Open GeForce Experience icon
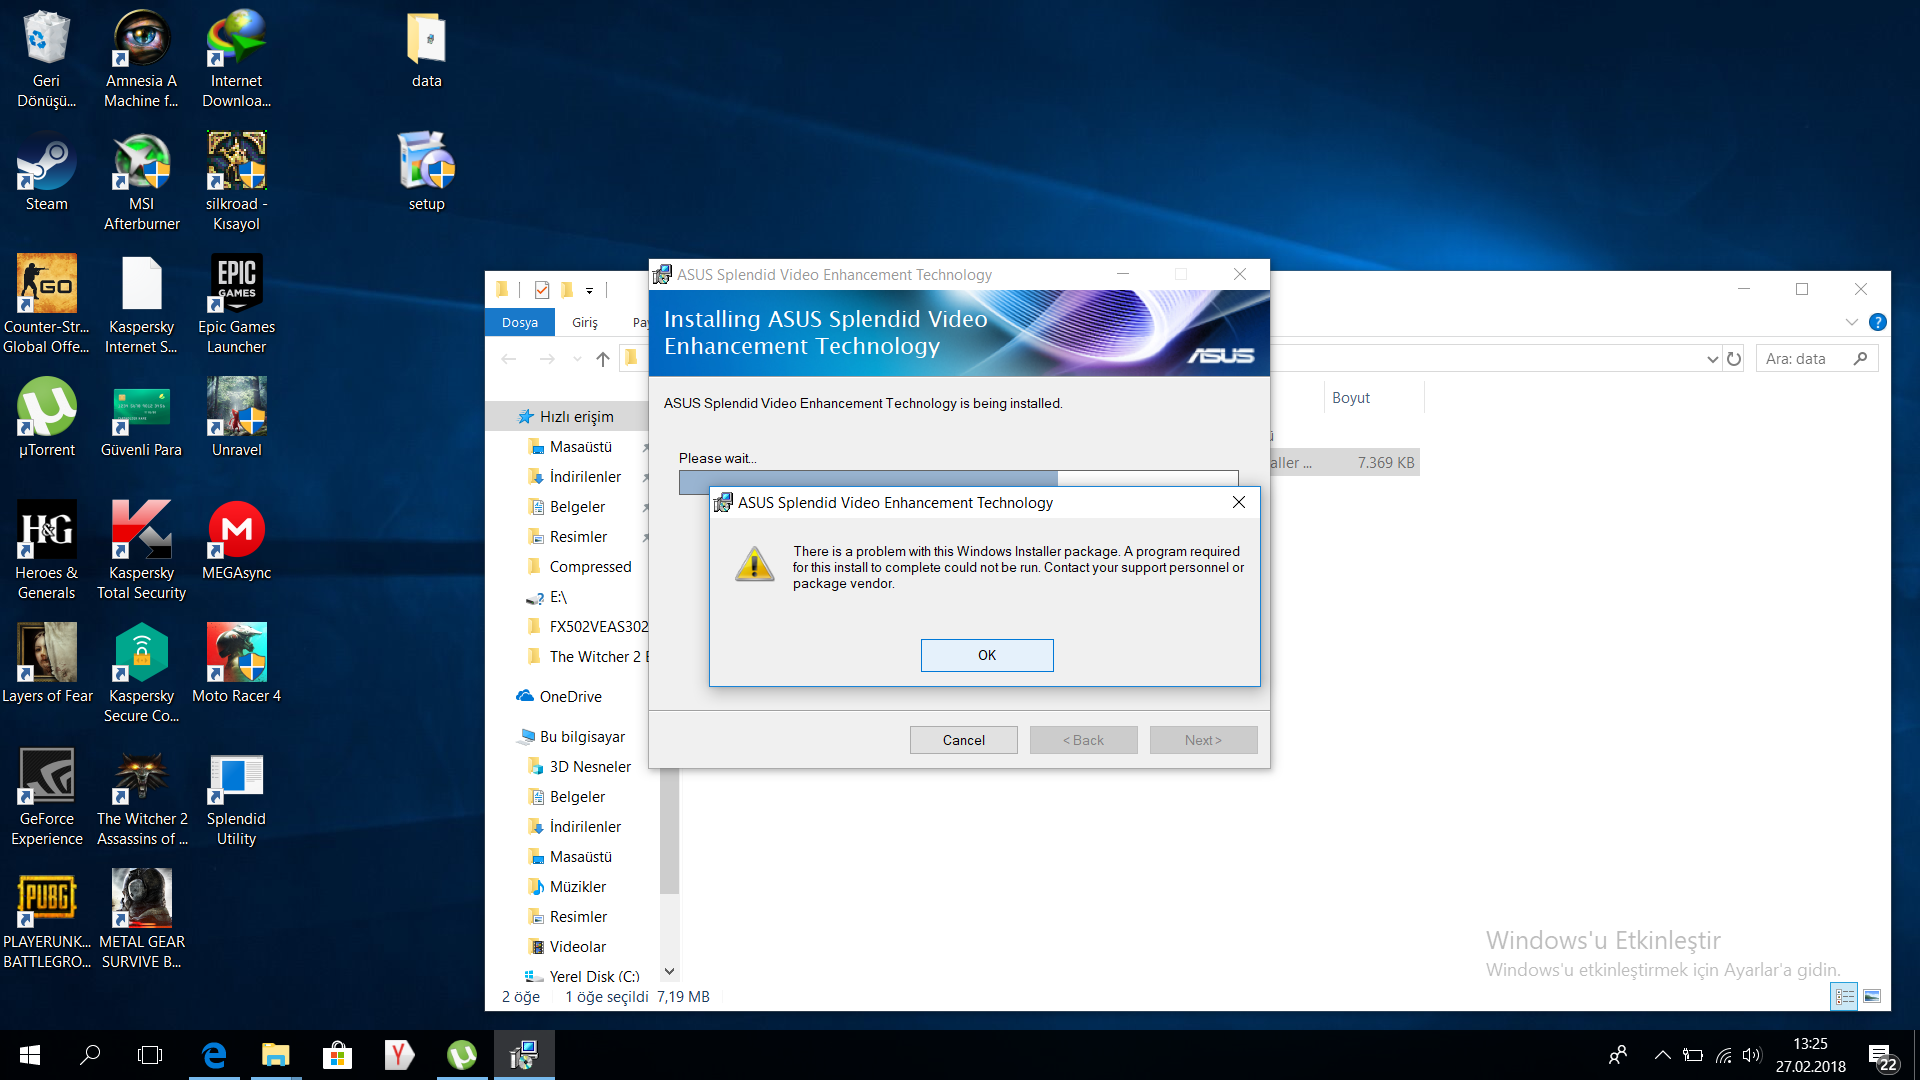The width and height of the screenshot is (1920, 1080). click(47, 797)
